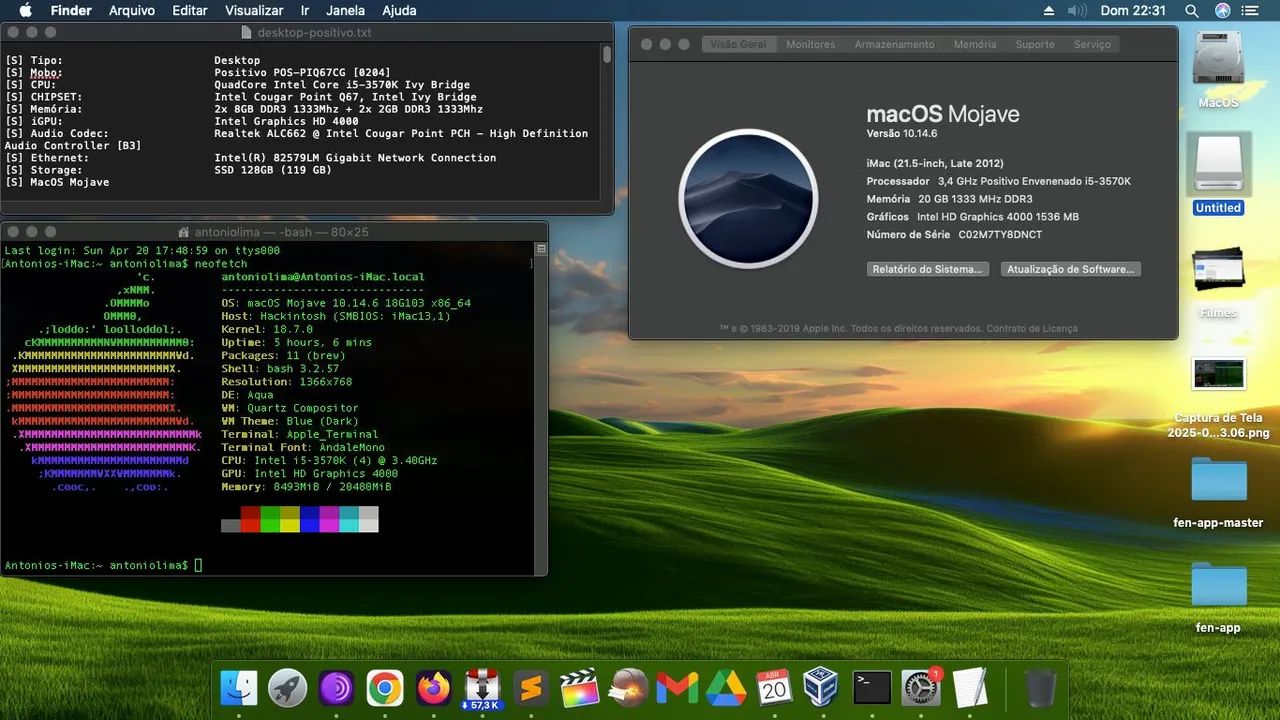Launch Launchpad rocket icon in Dock
1280x720 pixels.
(288, 688)
